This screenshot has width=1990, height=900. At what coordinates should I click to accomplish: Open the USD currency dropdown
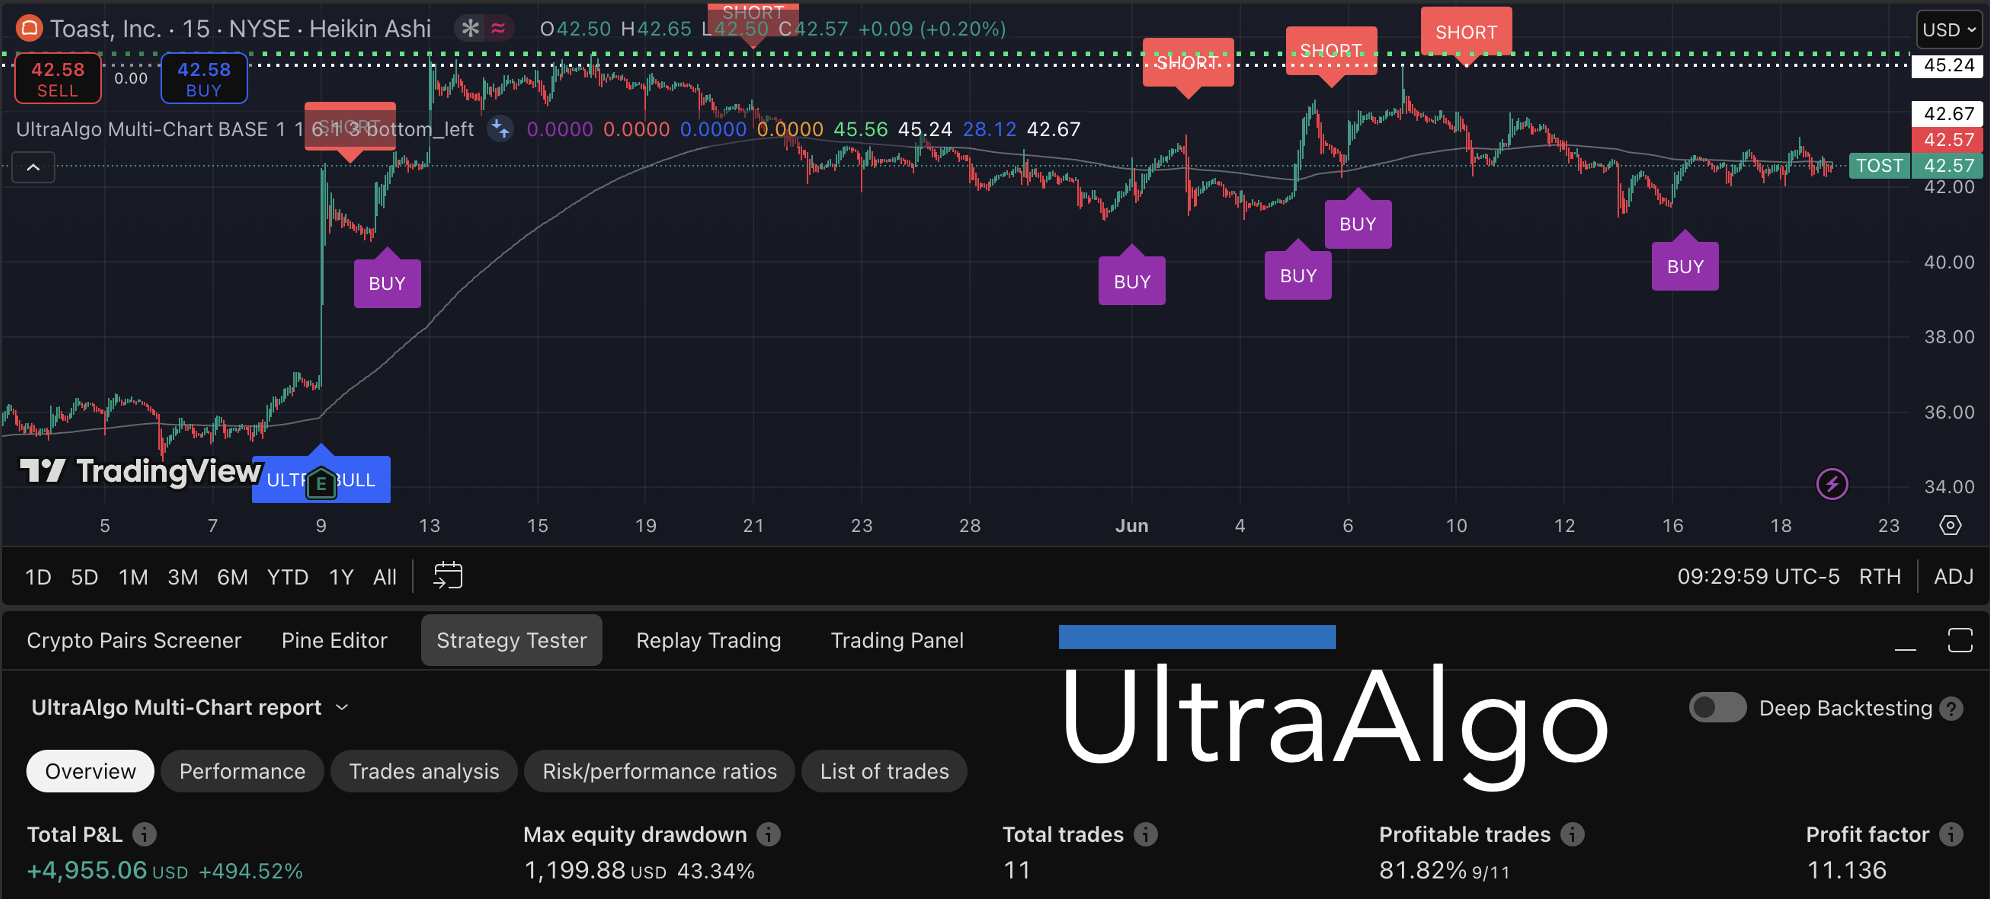coord(1949,30)
